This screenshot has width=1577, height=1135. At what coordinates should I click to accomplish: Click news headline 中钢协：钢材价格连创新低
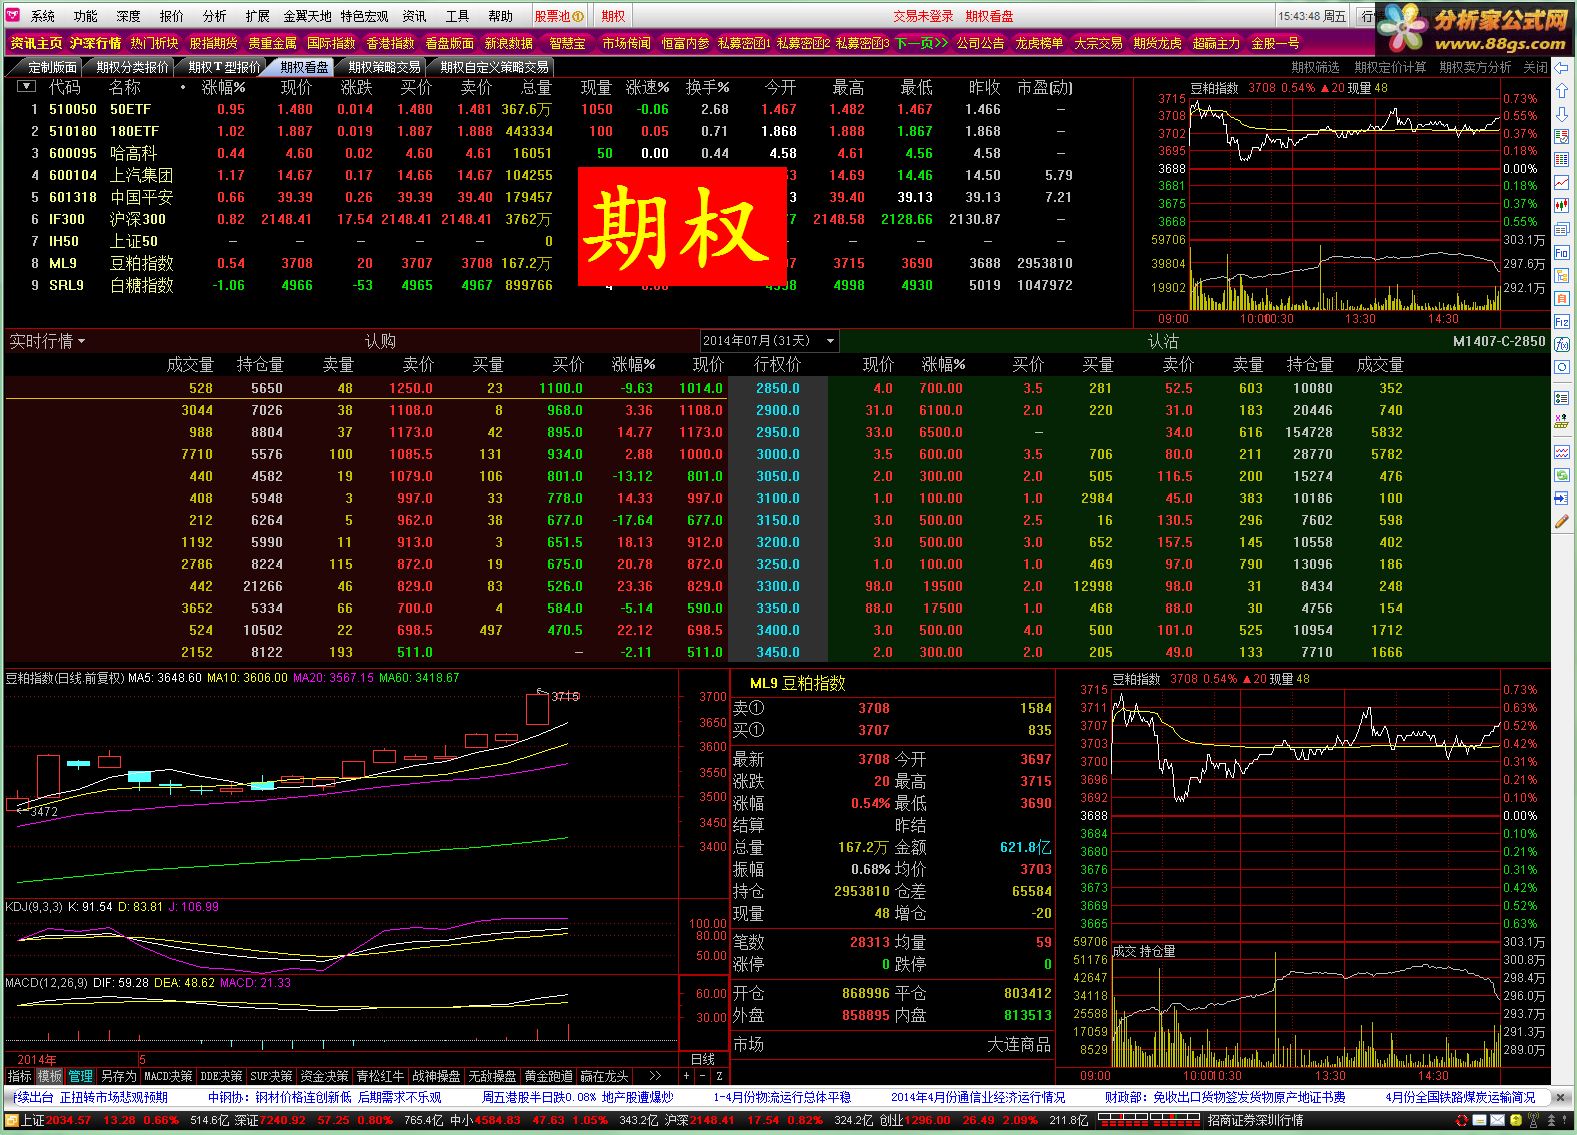coord(281,1097)
